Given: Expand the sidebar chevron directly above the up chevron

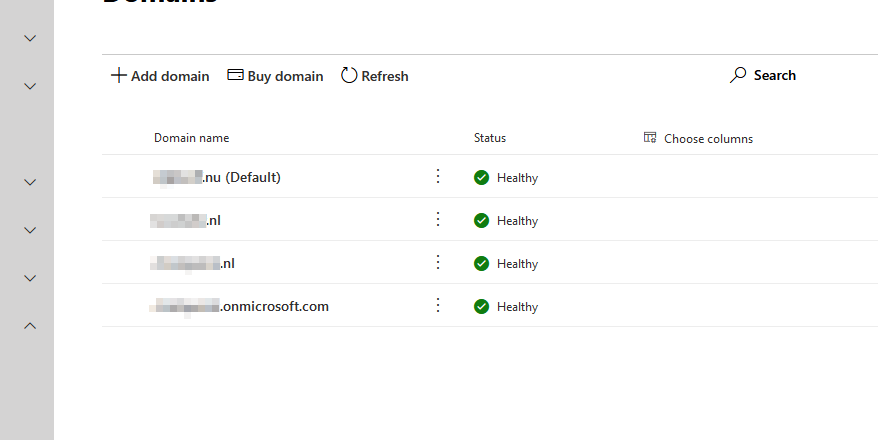Looking at the screenshot, I should tap(30, 278).
